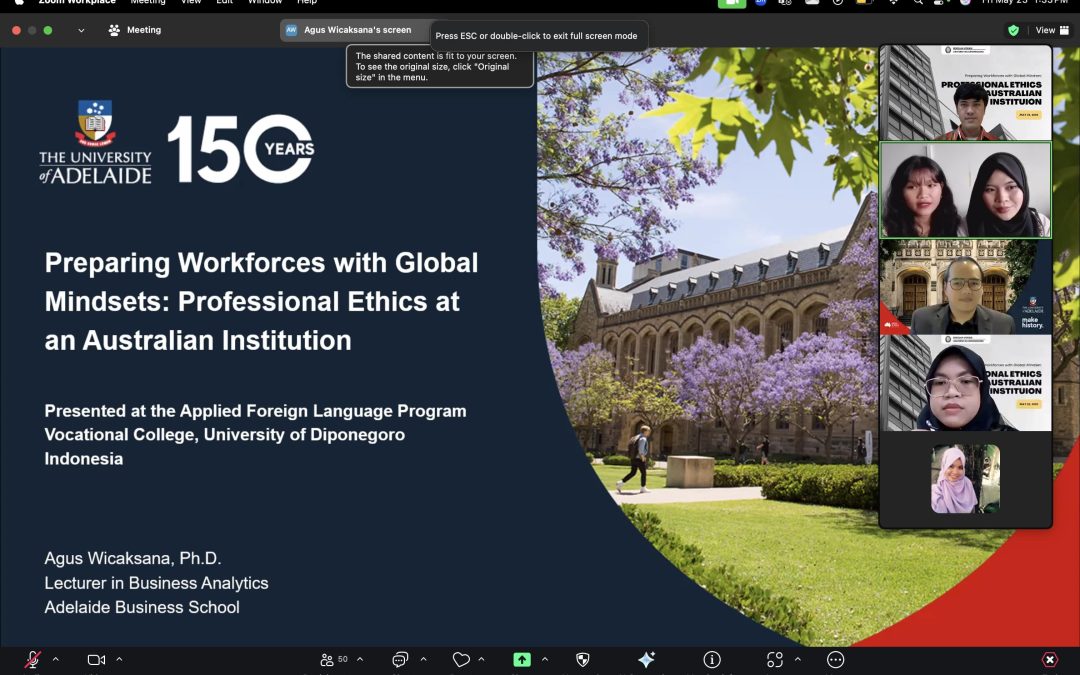Image resolution: width=1080 pixels, height=675 pixels.
Task: Open the View layout button
Action: [x=1052, y=30]
